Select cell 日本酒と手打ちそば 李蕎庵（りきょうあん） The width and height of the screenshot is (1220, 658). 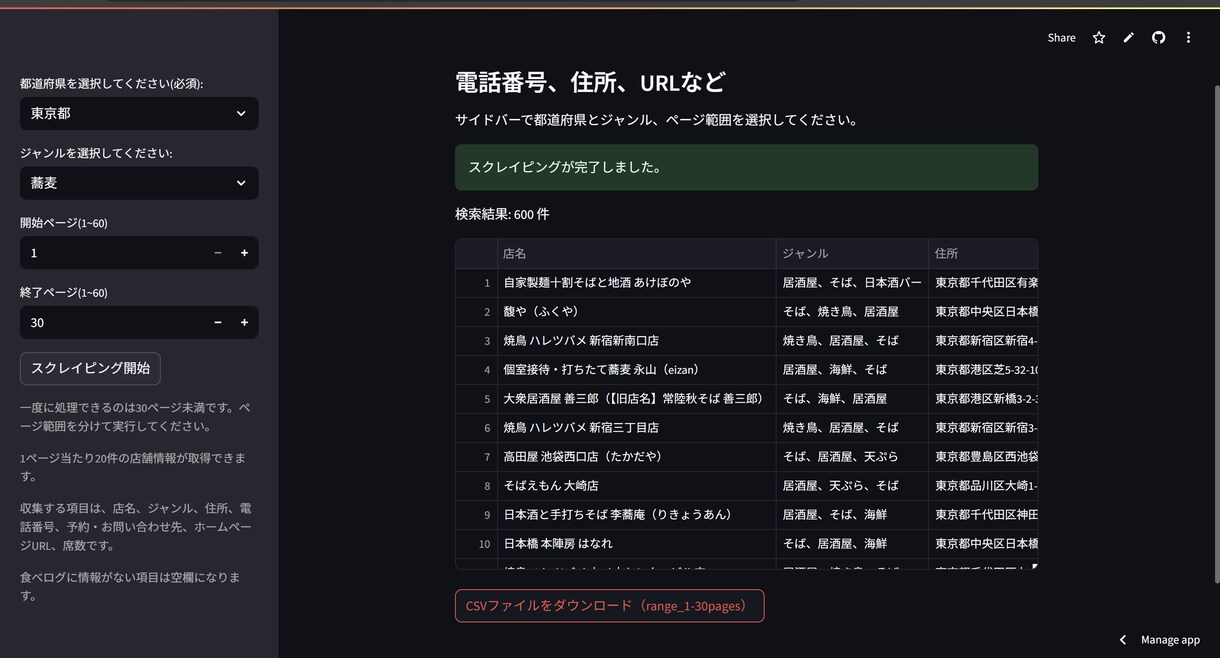coord(636,515)
